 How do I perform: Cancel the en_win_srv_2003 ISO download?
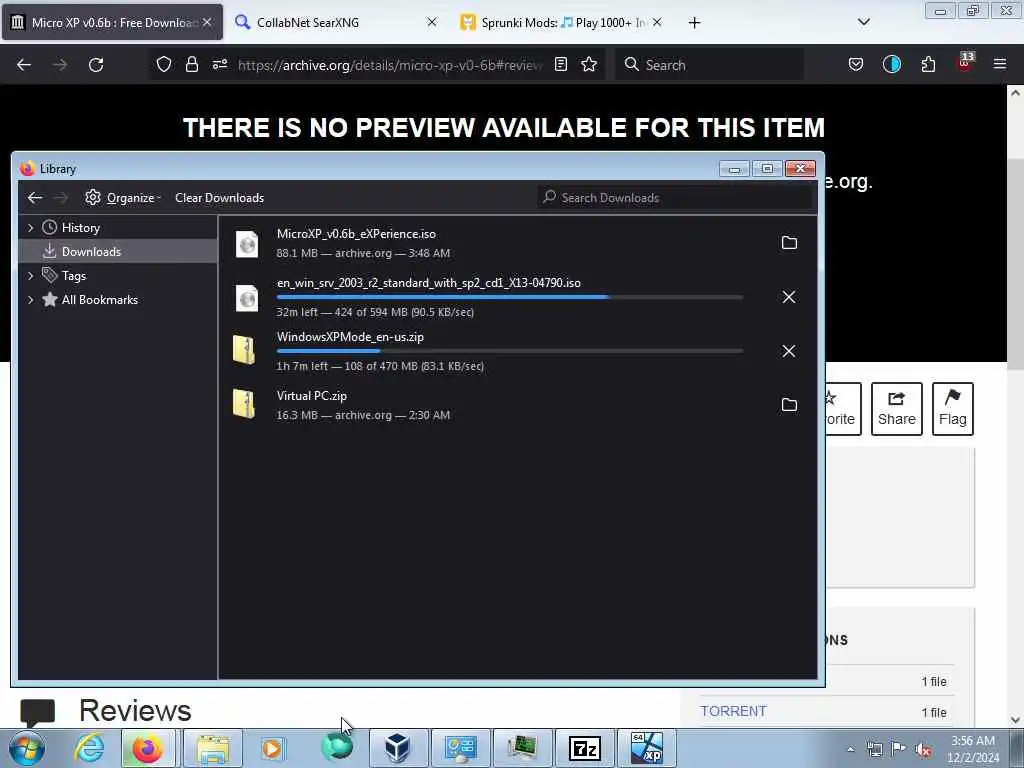[789, 297]
